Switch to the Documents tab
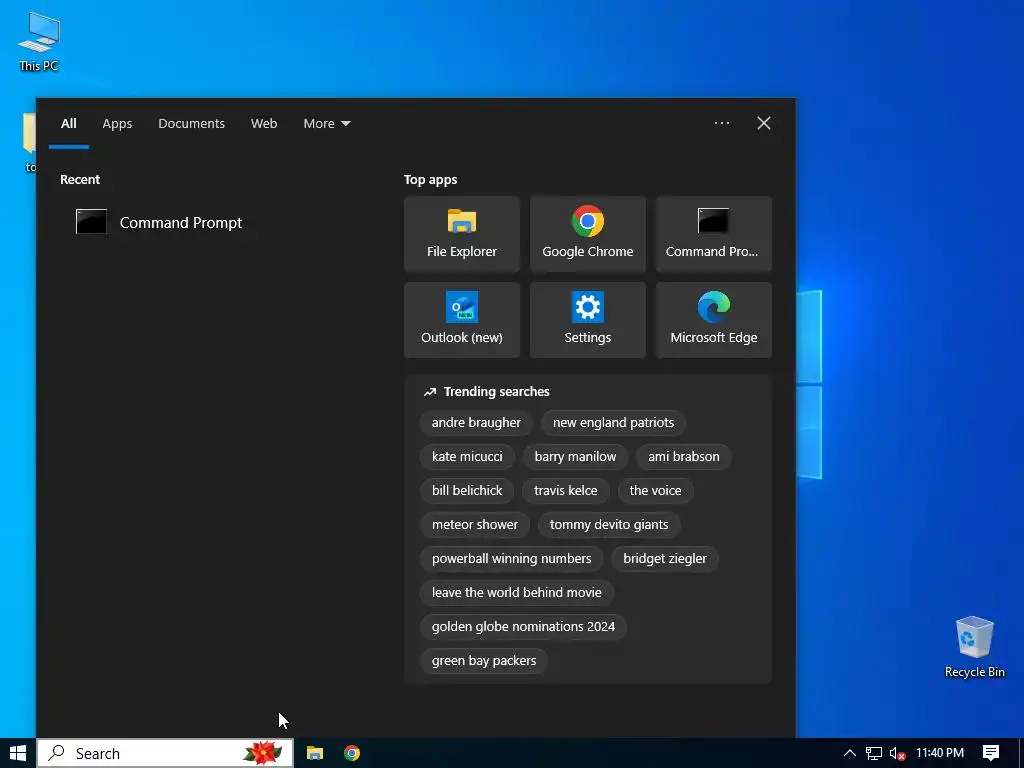Image resolution: width=1024 pixels, height=768 pixels. 191,123
